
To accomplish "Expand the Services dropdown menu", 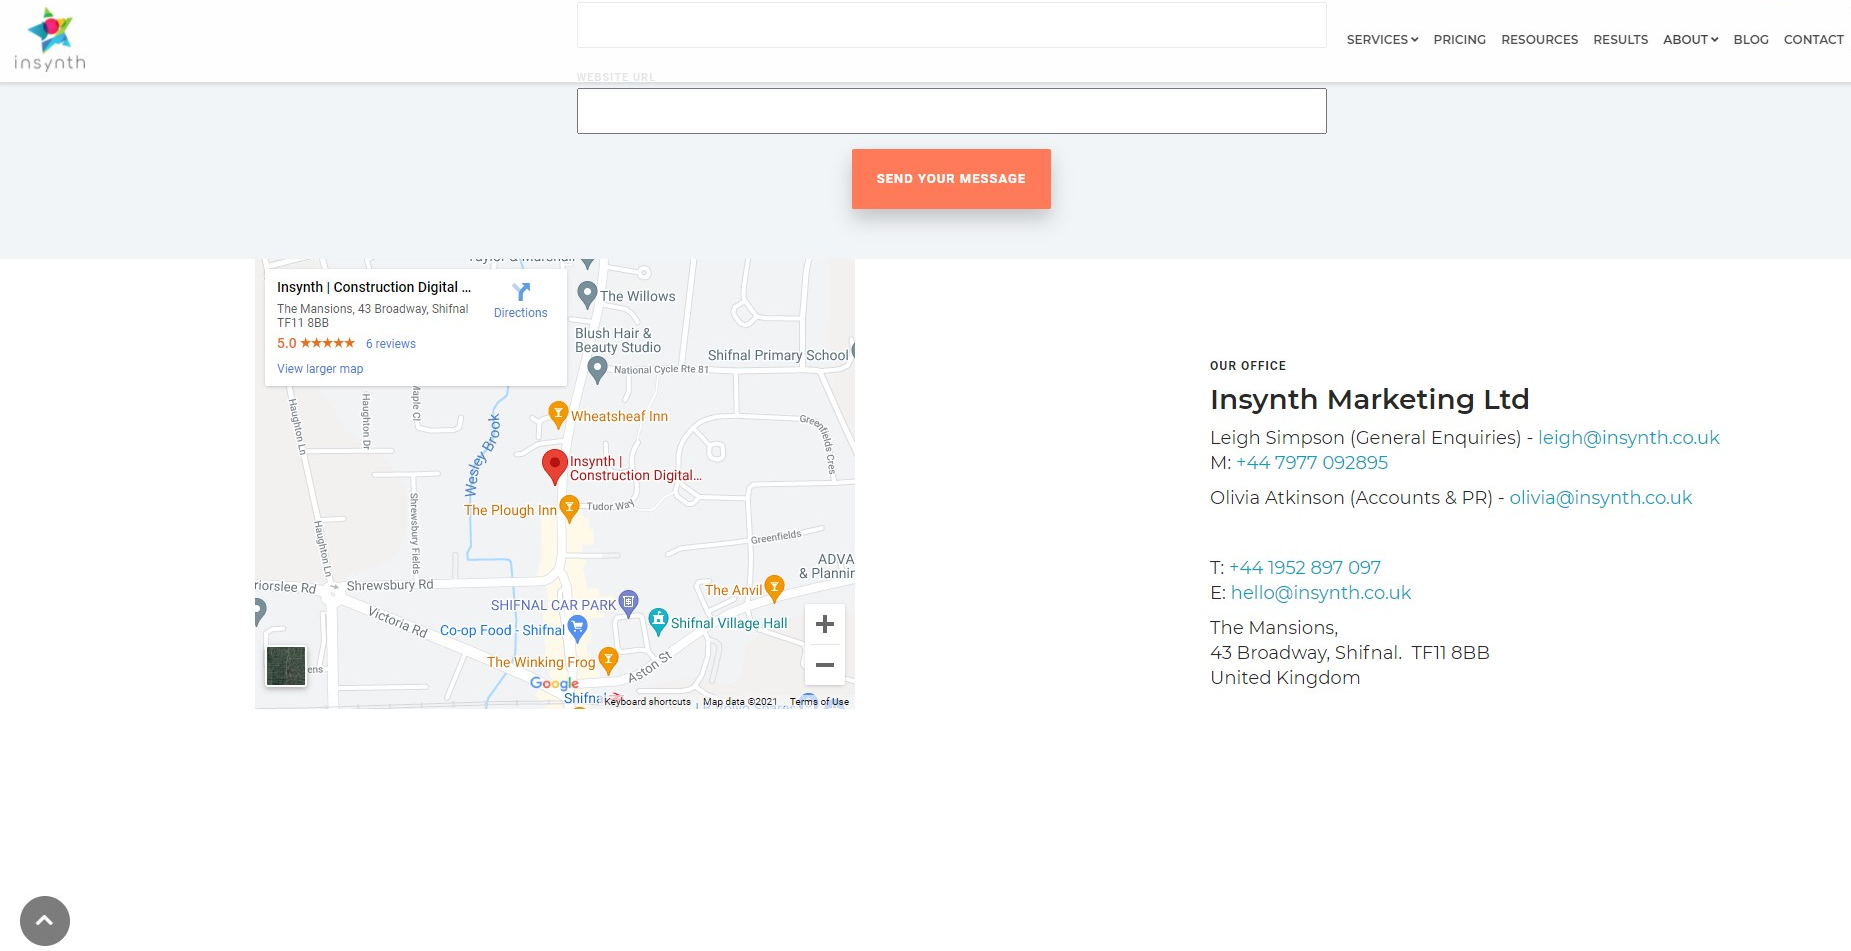I will (1382, 40).
